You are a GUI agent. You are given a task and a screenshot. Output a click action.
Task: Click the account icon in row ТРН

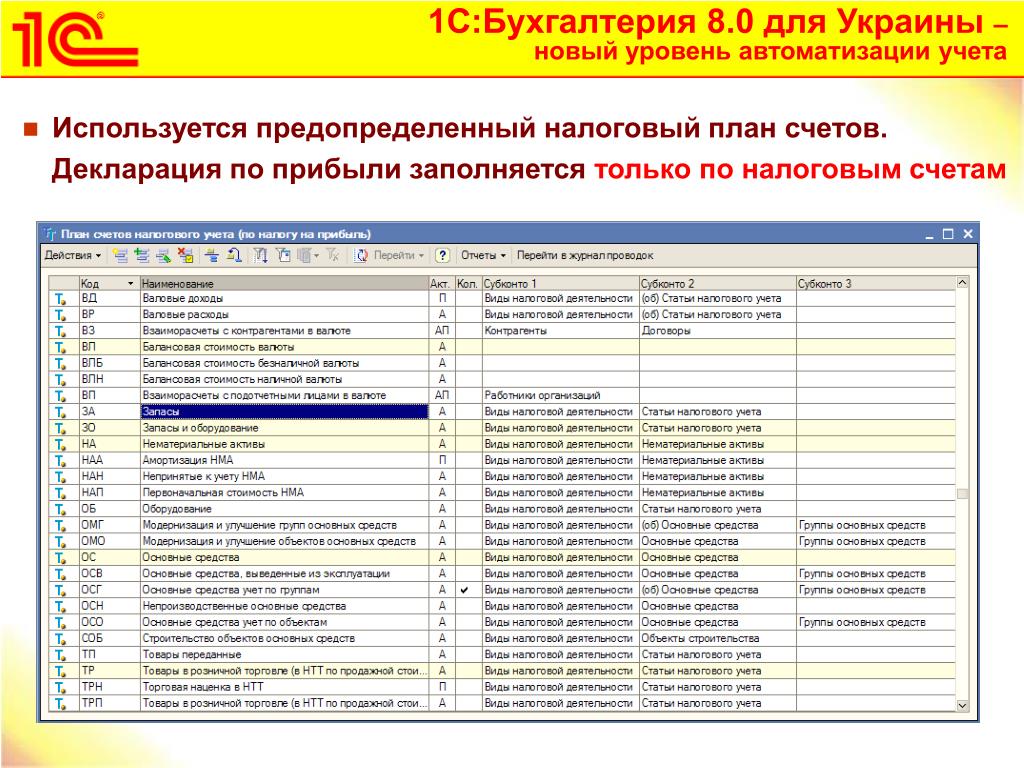60,688
